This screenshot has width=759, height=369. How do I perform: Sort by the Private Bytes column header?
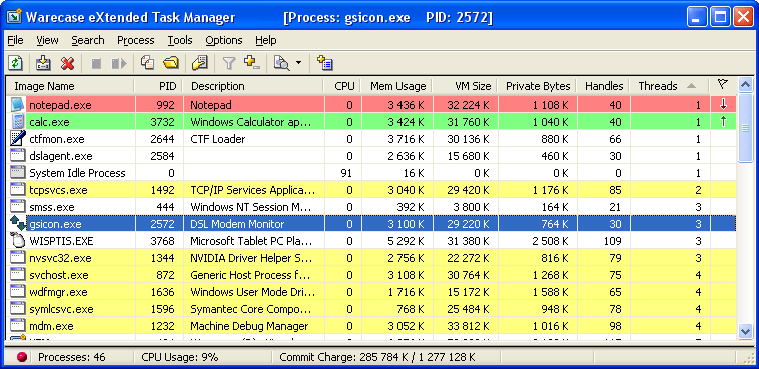(x=537, y=86)
